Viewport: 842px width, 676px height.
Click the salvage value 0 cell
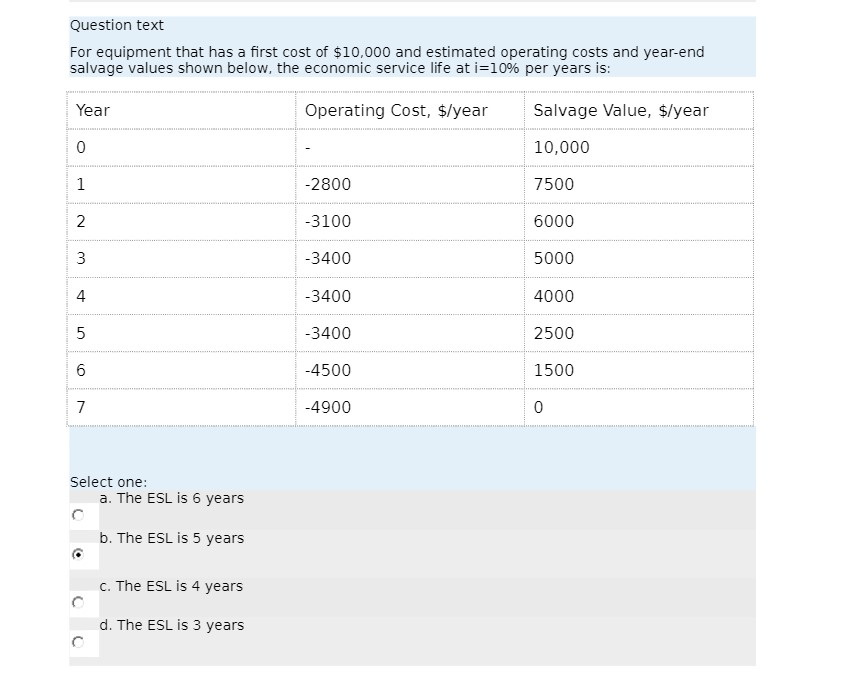(536, 407)
